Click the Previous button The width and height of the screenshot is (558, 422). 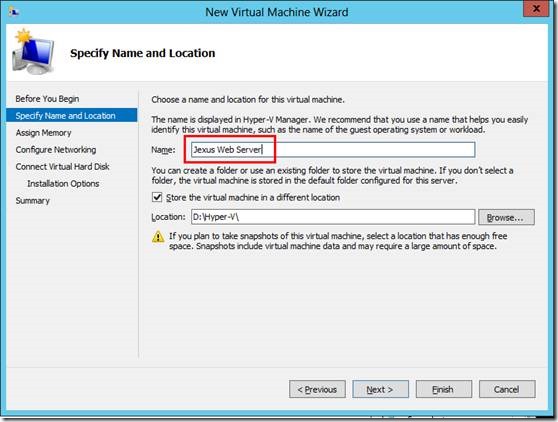[x=317, y=389]
